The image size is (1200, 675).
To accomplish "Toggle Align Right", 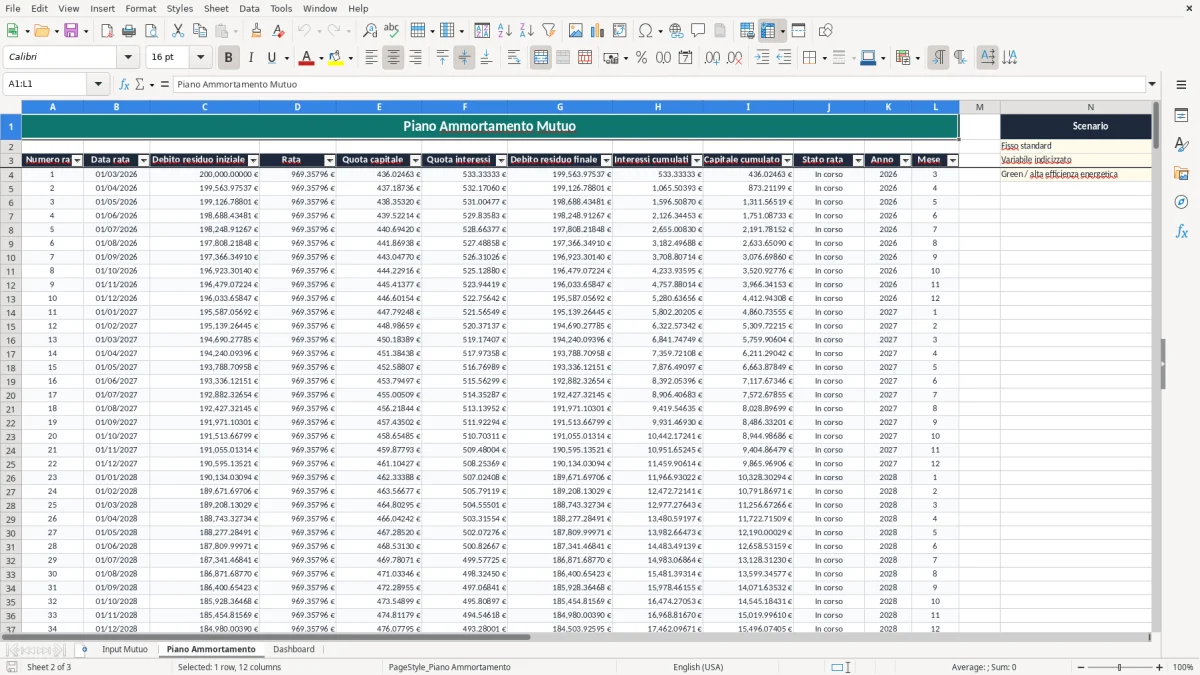I will tap(415, 58).
